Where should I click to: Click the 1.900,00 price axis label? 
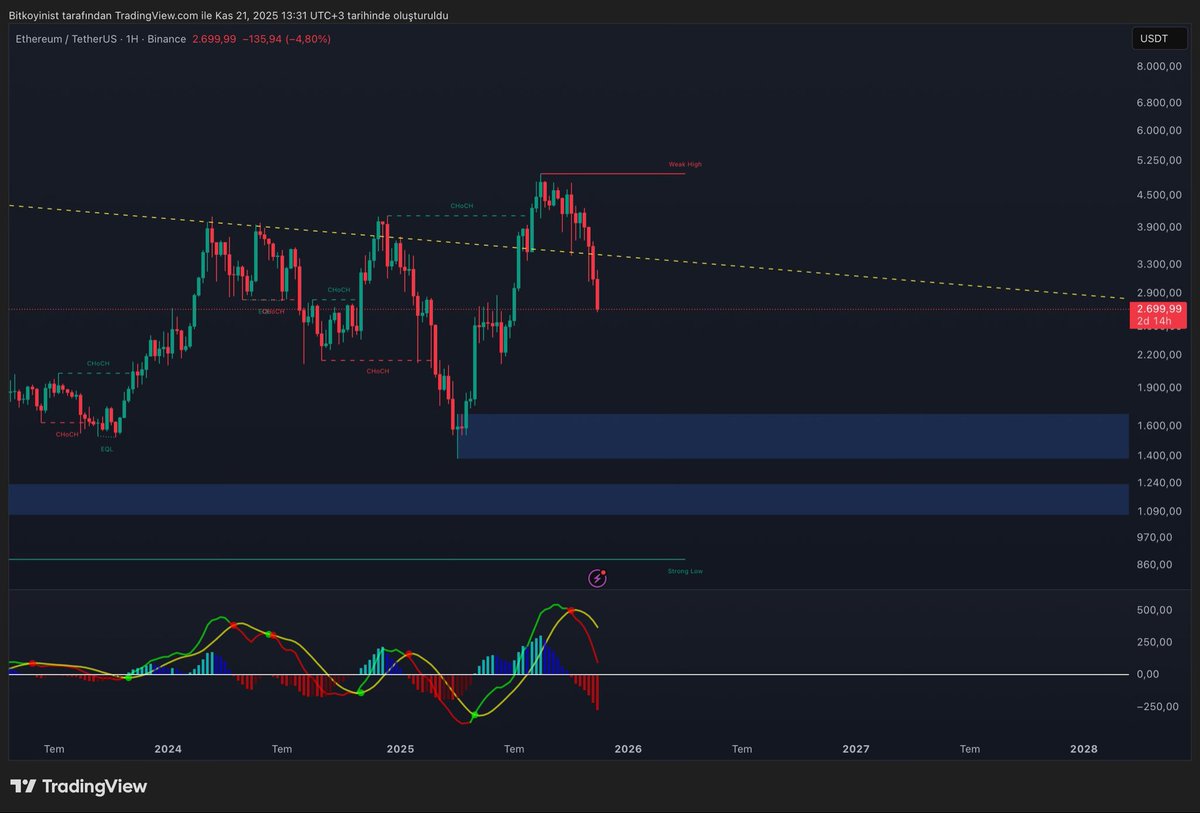coord(1159,388)
